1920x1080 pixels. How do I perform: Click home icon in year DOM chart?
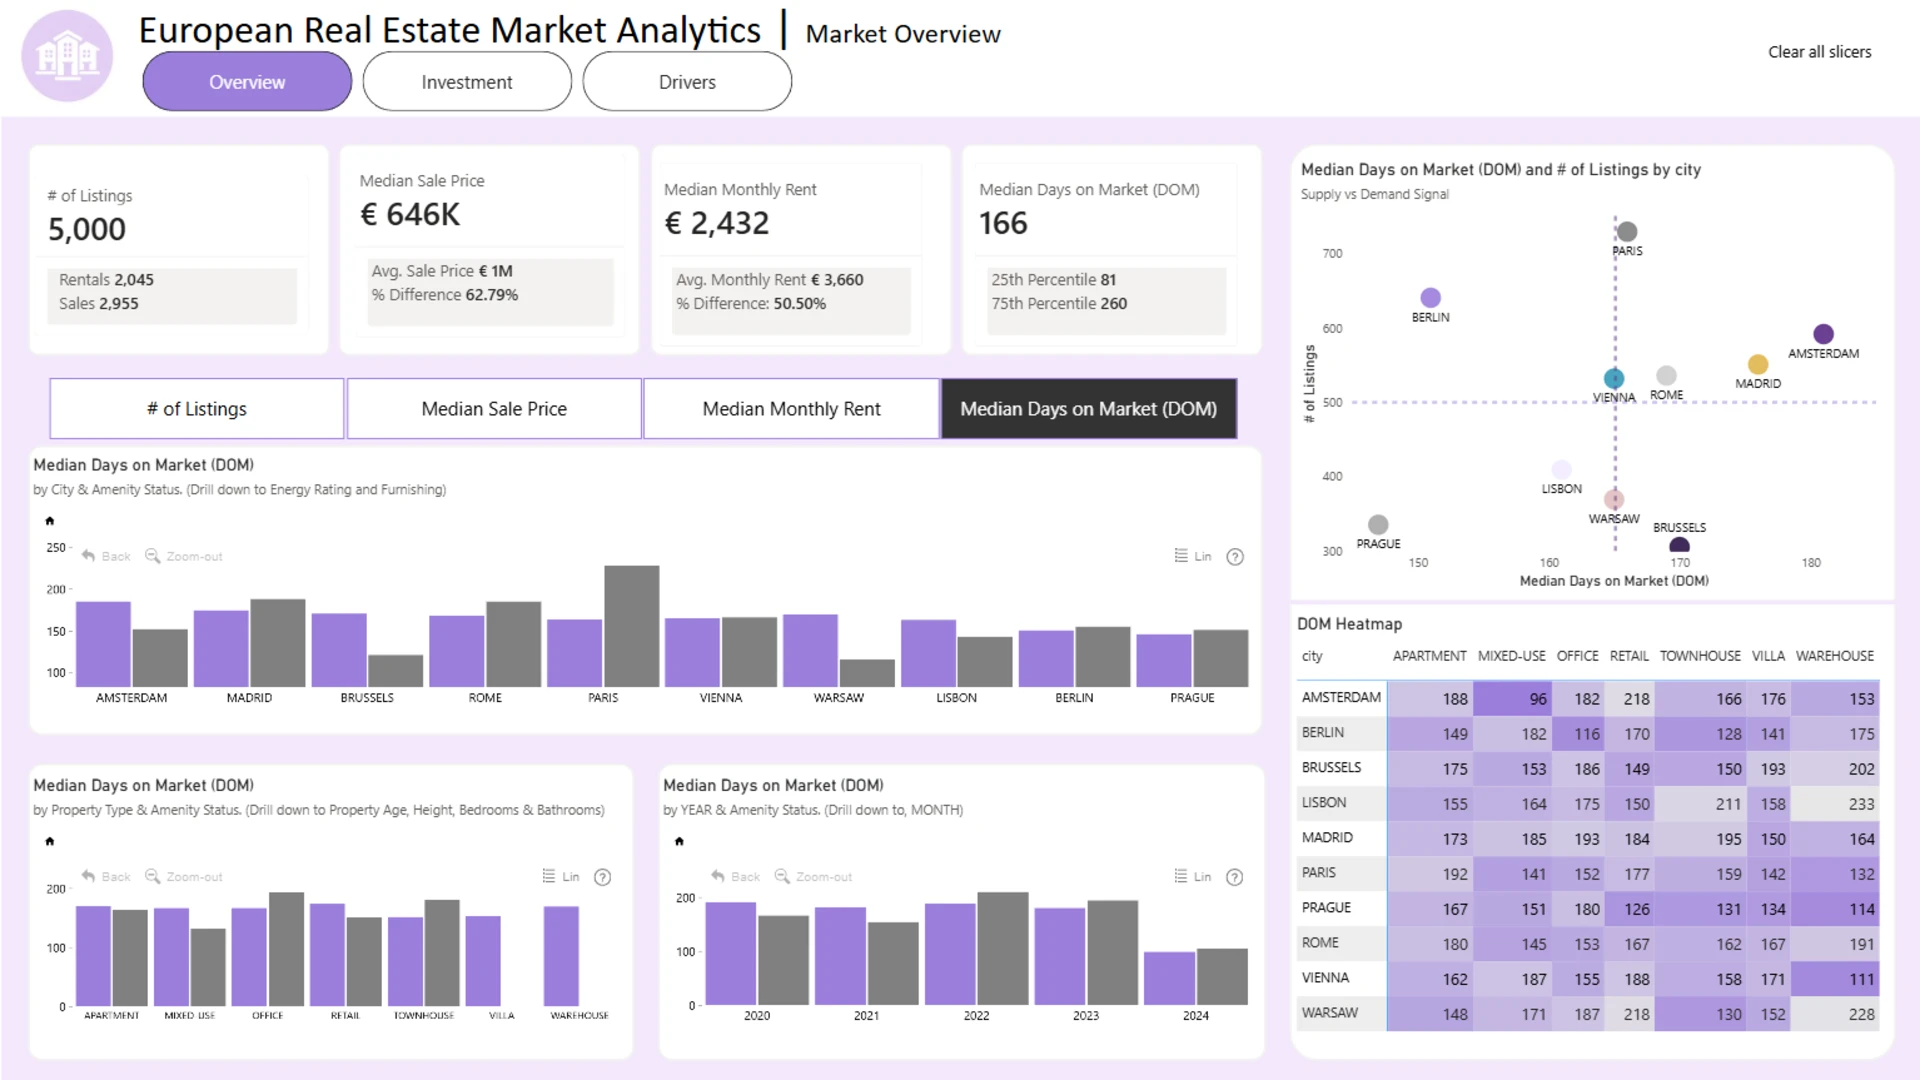pyautogui.click(x=680, y=841)
